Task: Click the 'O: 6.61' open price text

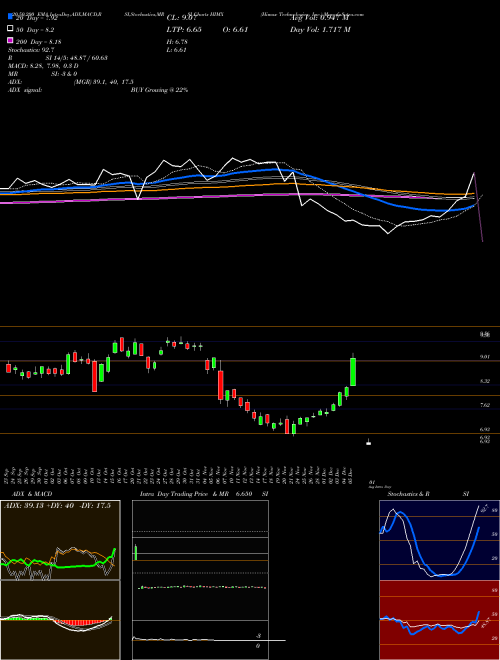Action: coord(235,29)
